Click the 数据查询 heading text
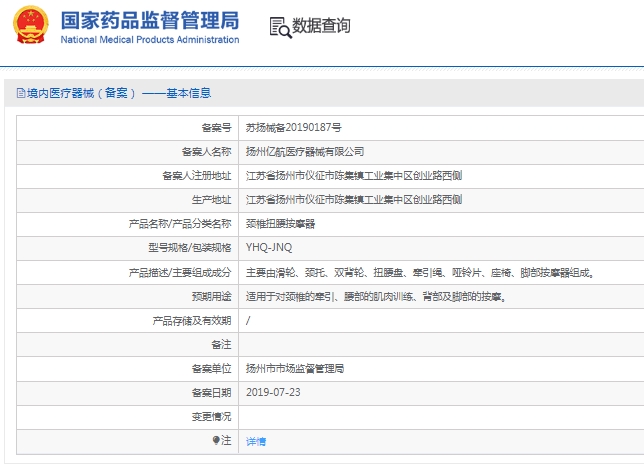Image resolution: width=644 pixels, height=469 pixels. coord(321,25)
